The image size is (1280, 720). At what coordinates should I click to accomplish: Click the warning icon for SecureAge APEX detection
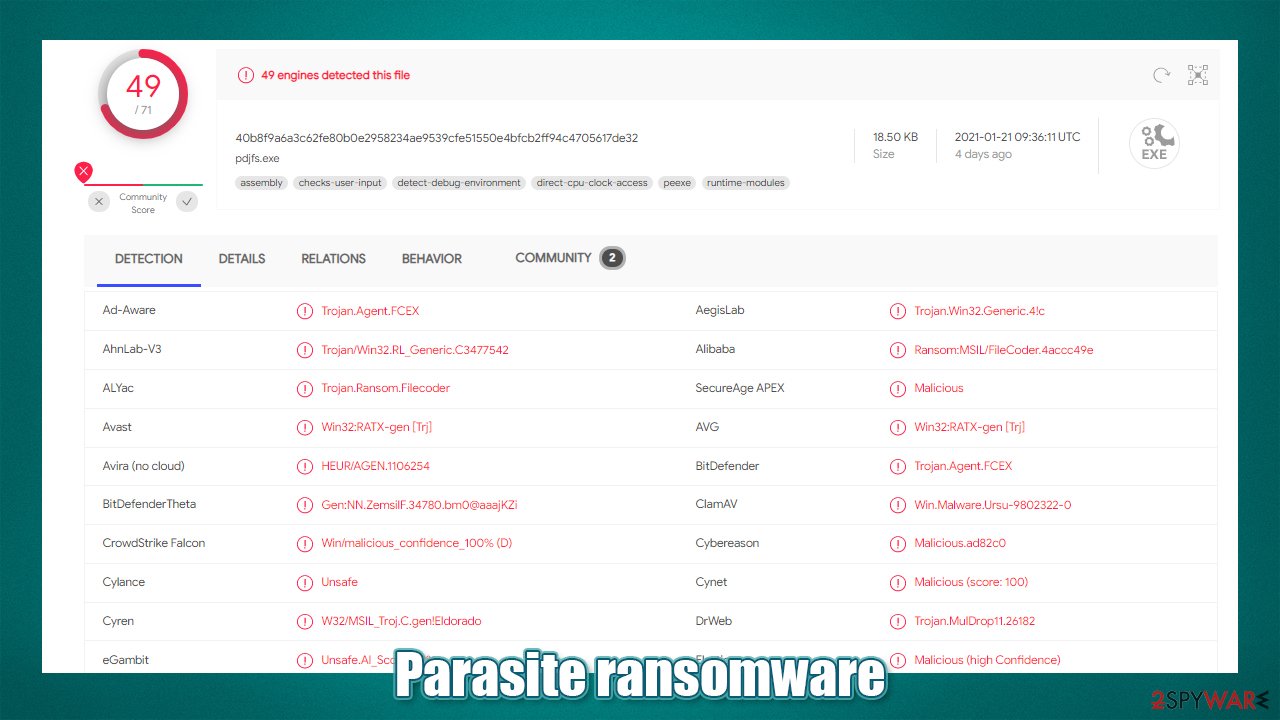tap(897, 388)
